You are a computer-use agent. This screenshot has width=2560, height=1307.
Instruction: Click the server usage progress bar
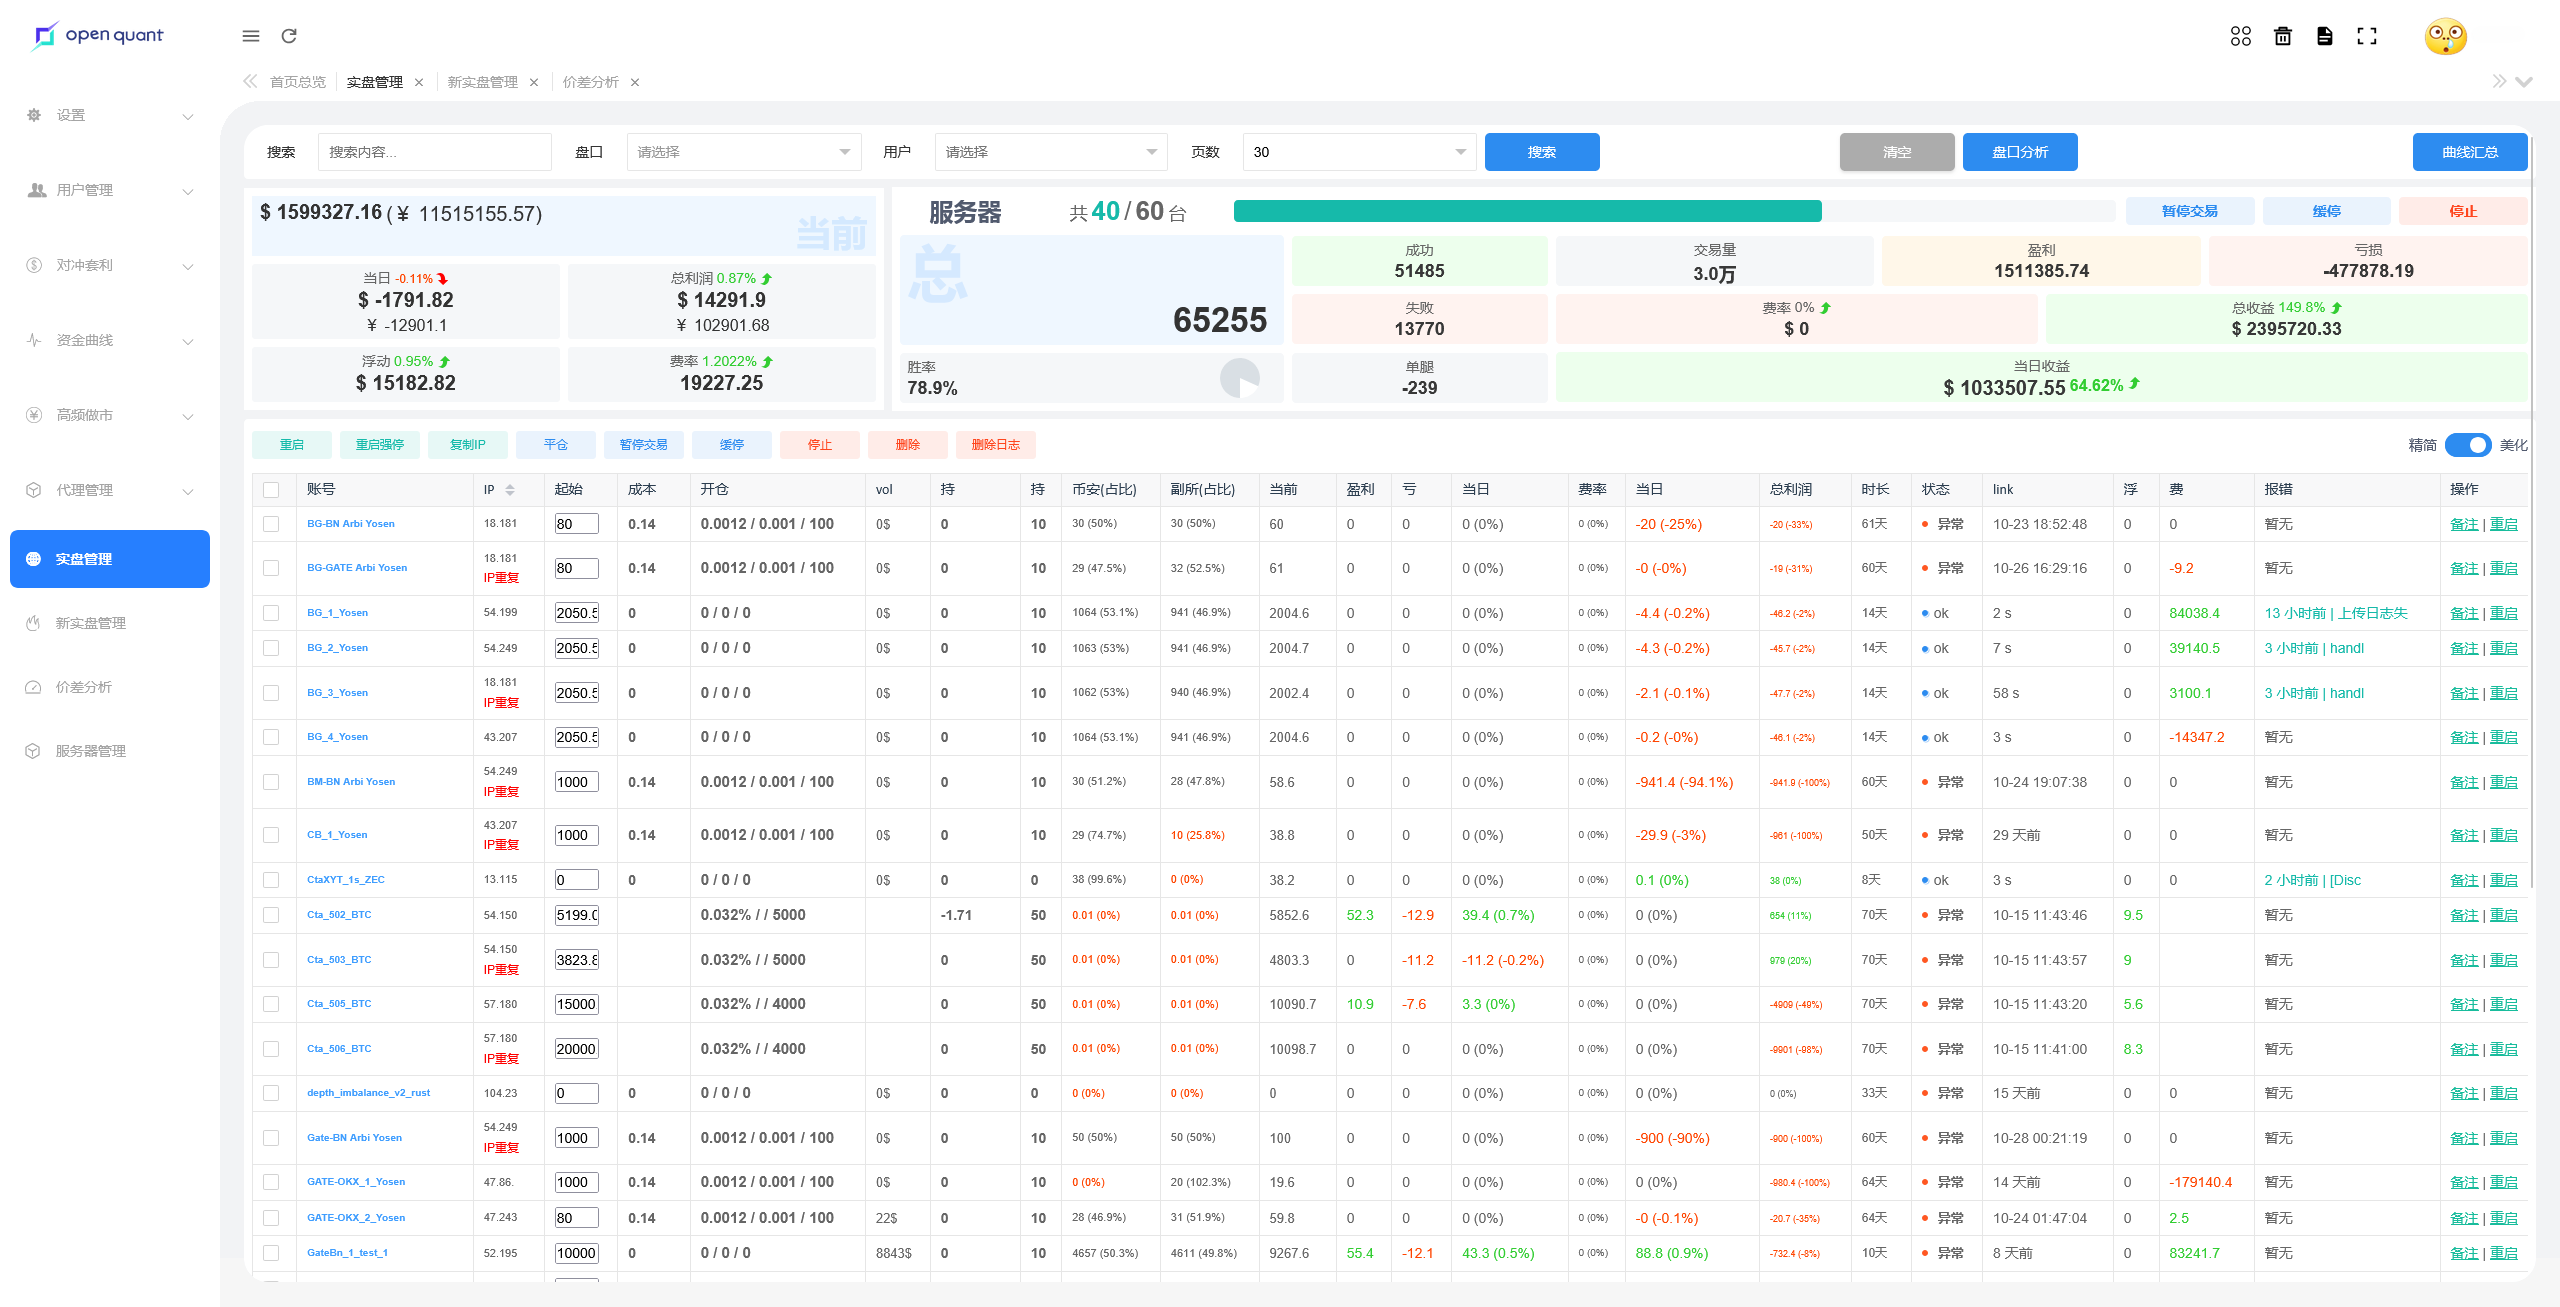pyautogui.click(x=1673, y=211)
